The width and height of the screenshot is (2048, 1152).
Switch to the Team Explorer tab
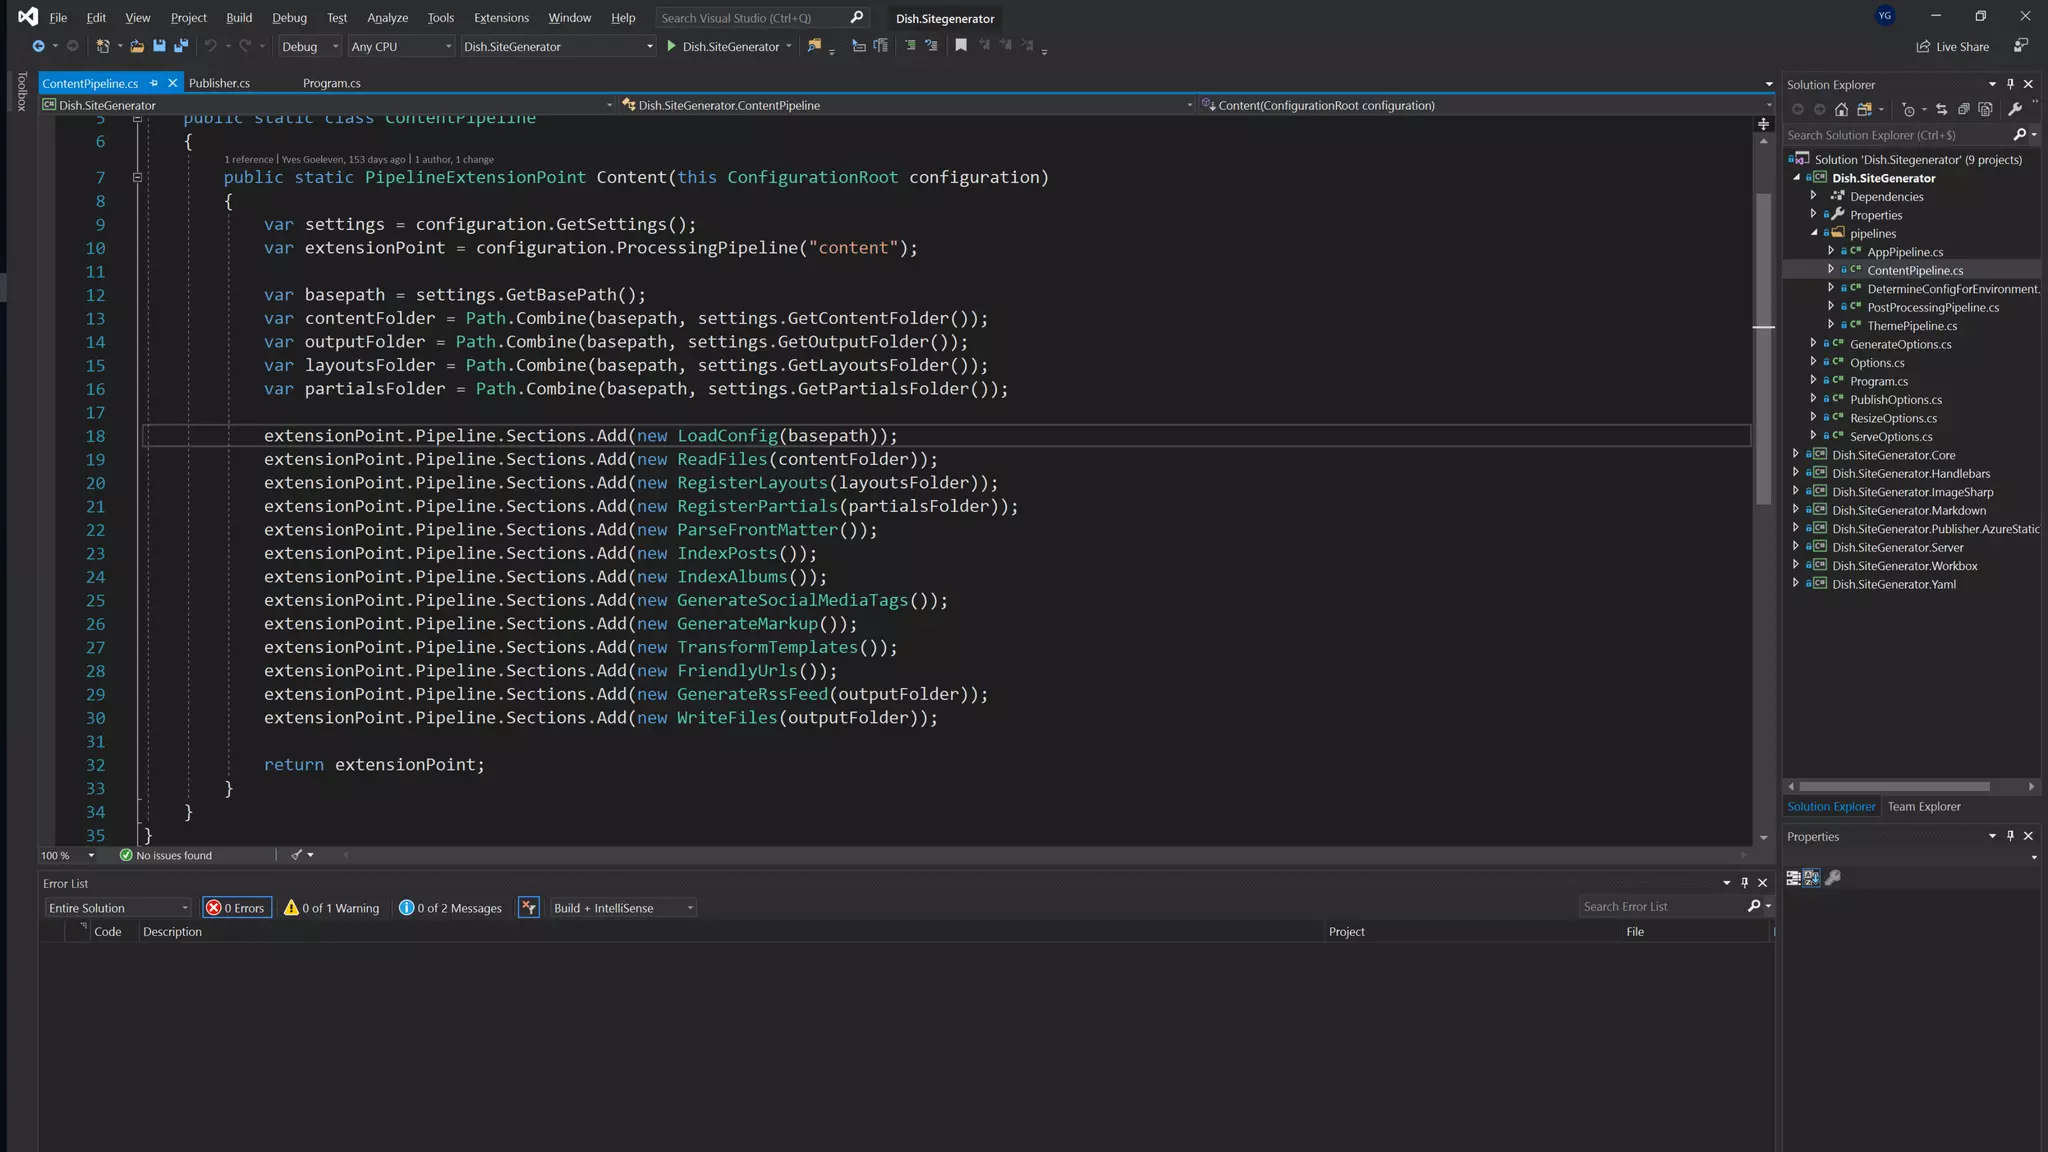click(x=1923, y=807)
